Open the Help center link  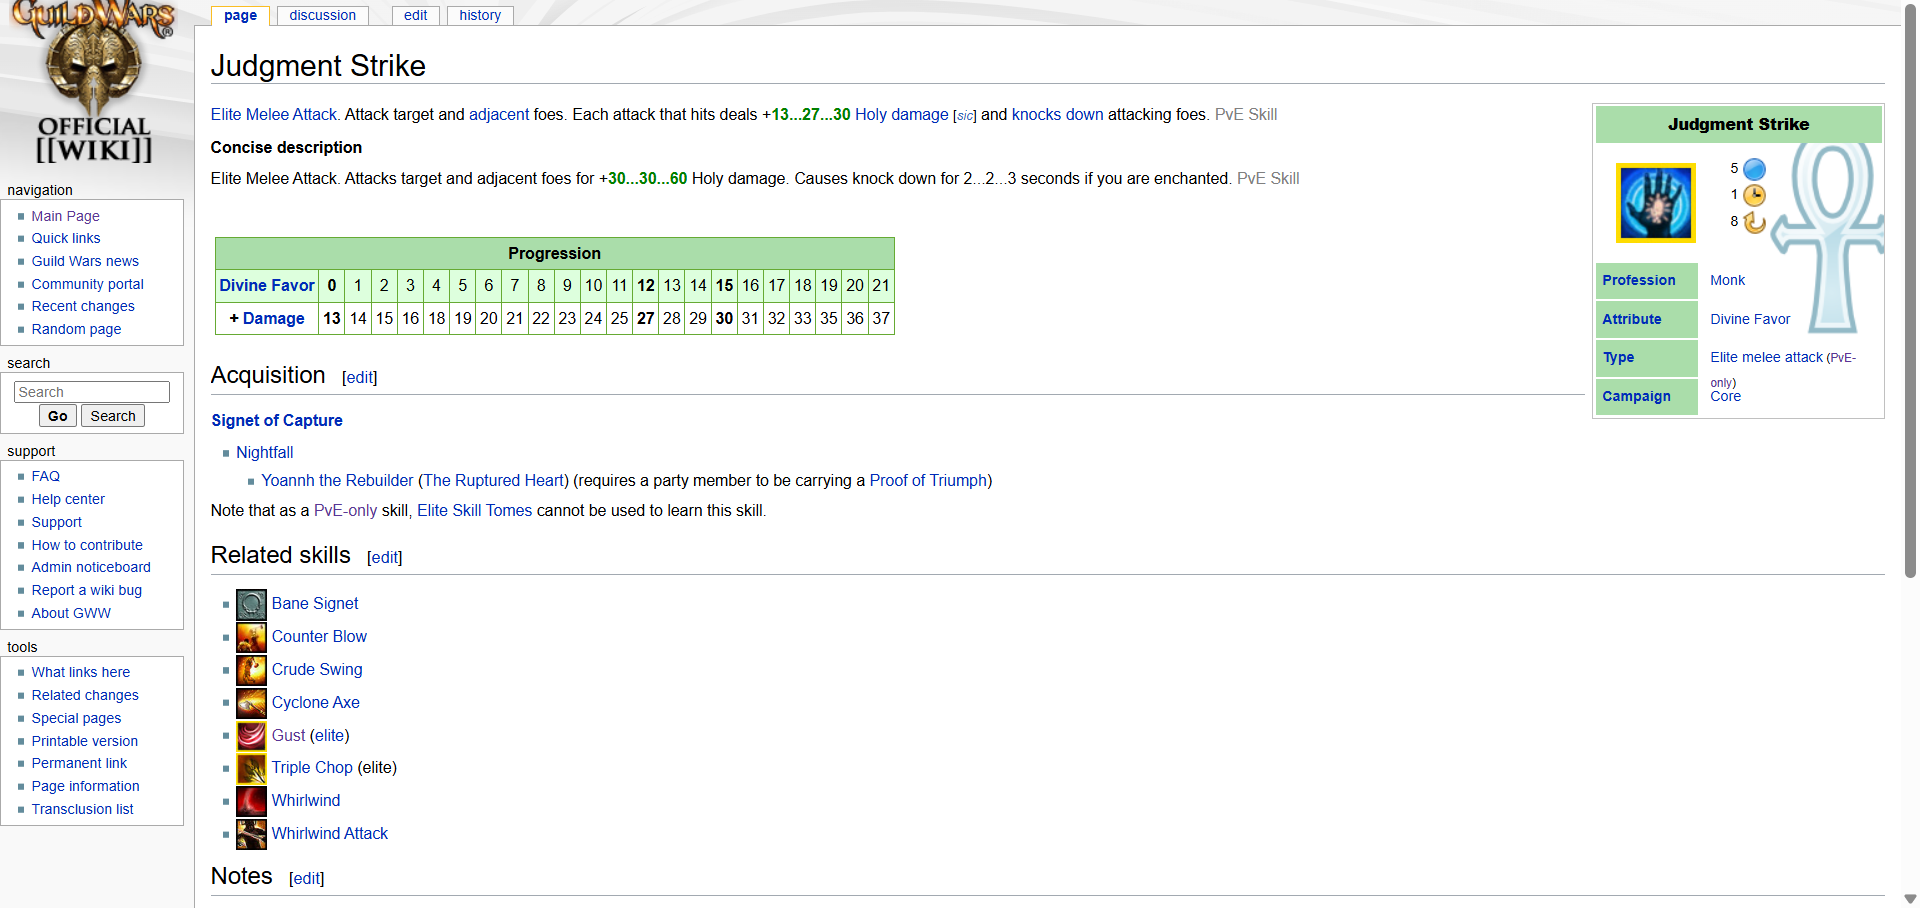coord(68,499)
